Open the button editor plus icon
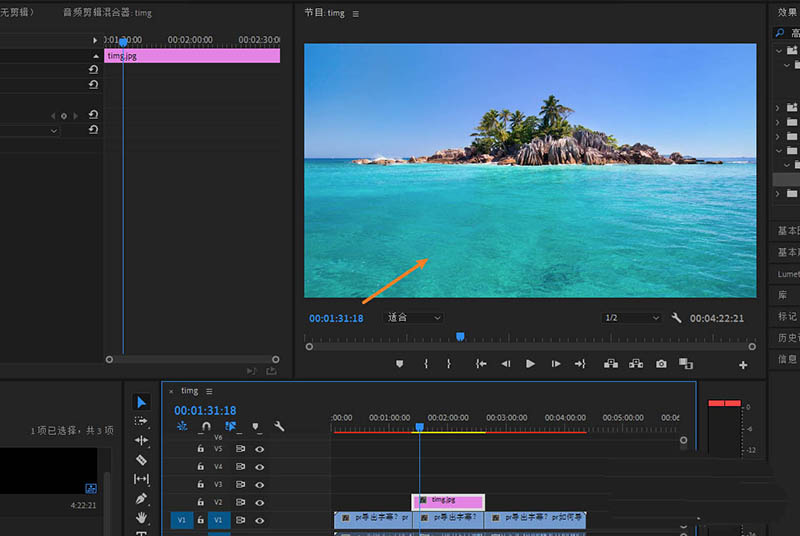Image resolution: width=800 pixels, height=536 pixels. [x=743, y=365]
